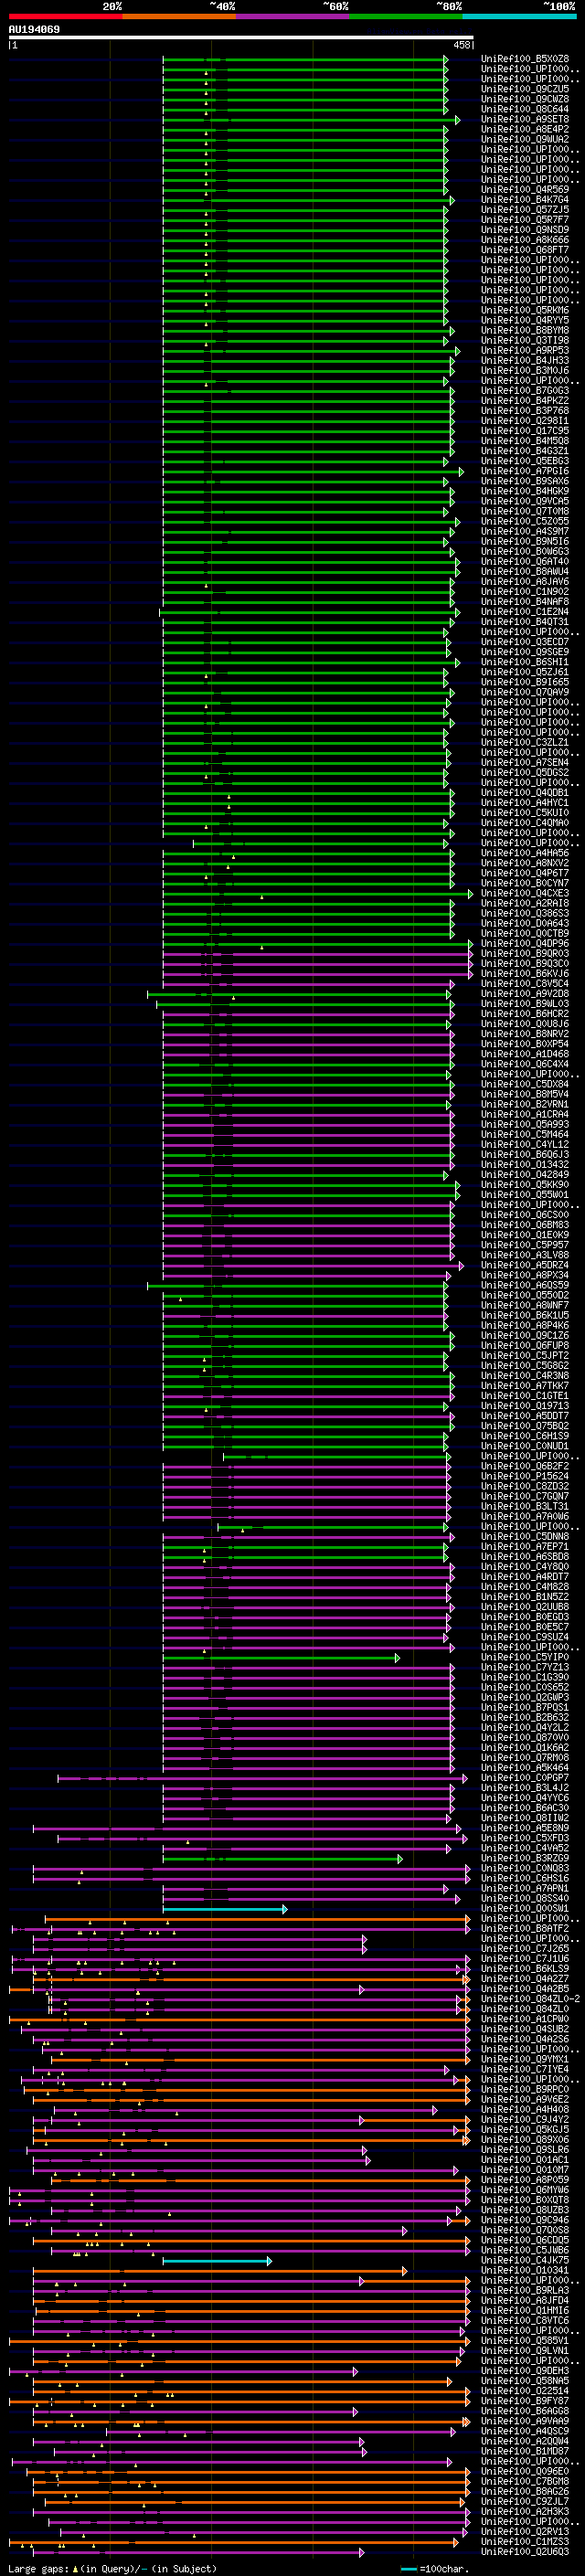
Task: Select hit label UniRef100_B6KVJ6
Action: [x=525, y=973]
